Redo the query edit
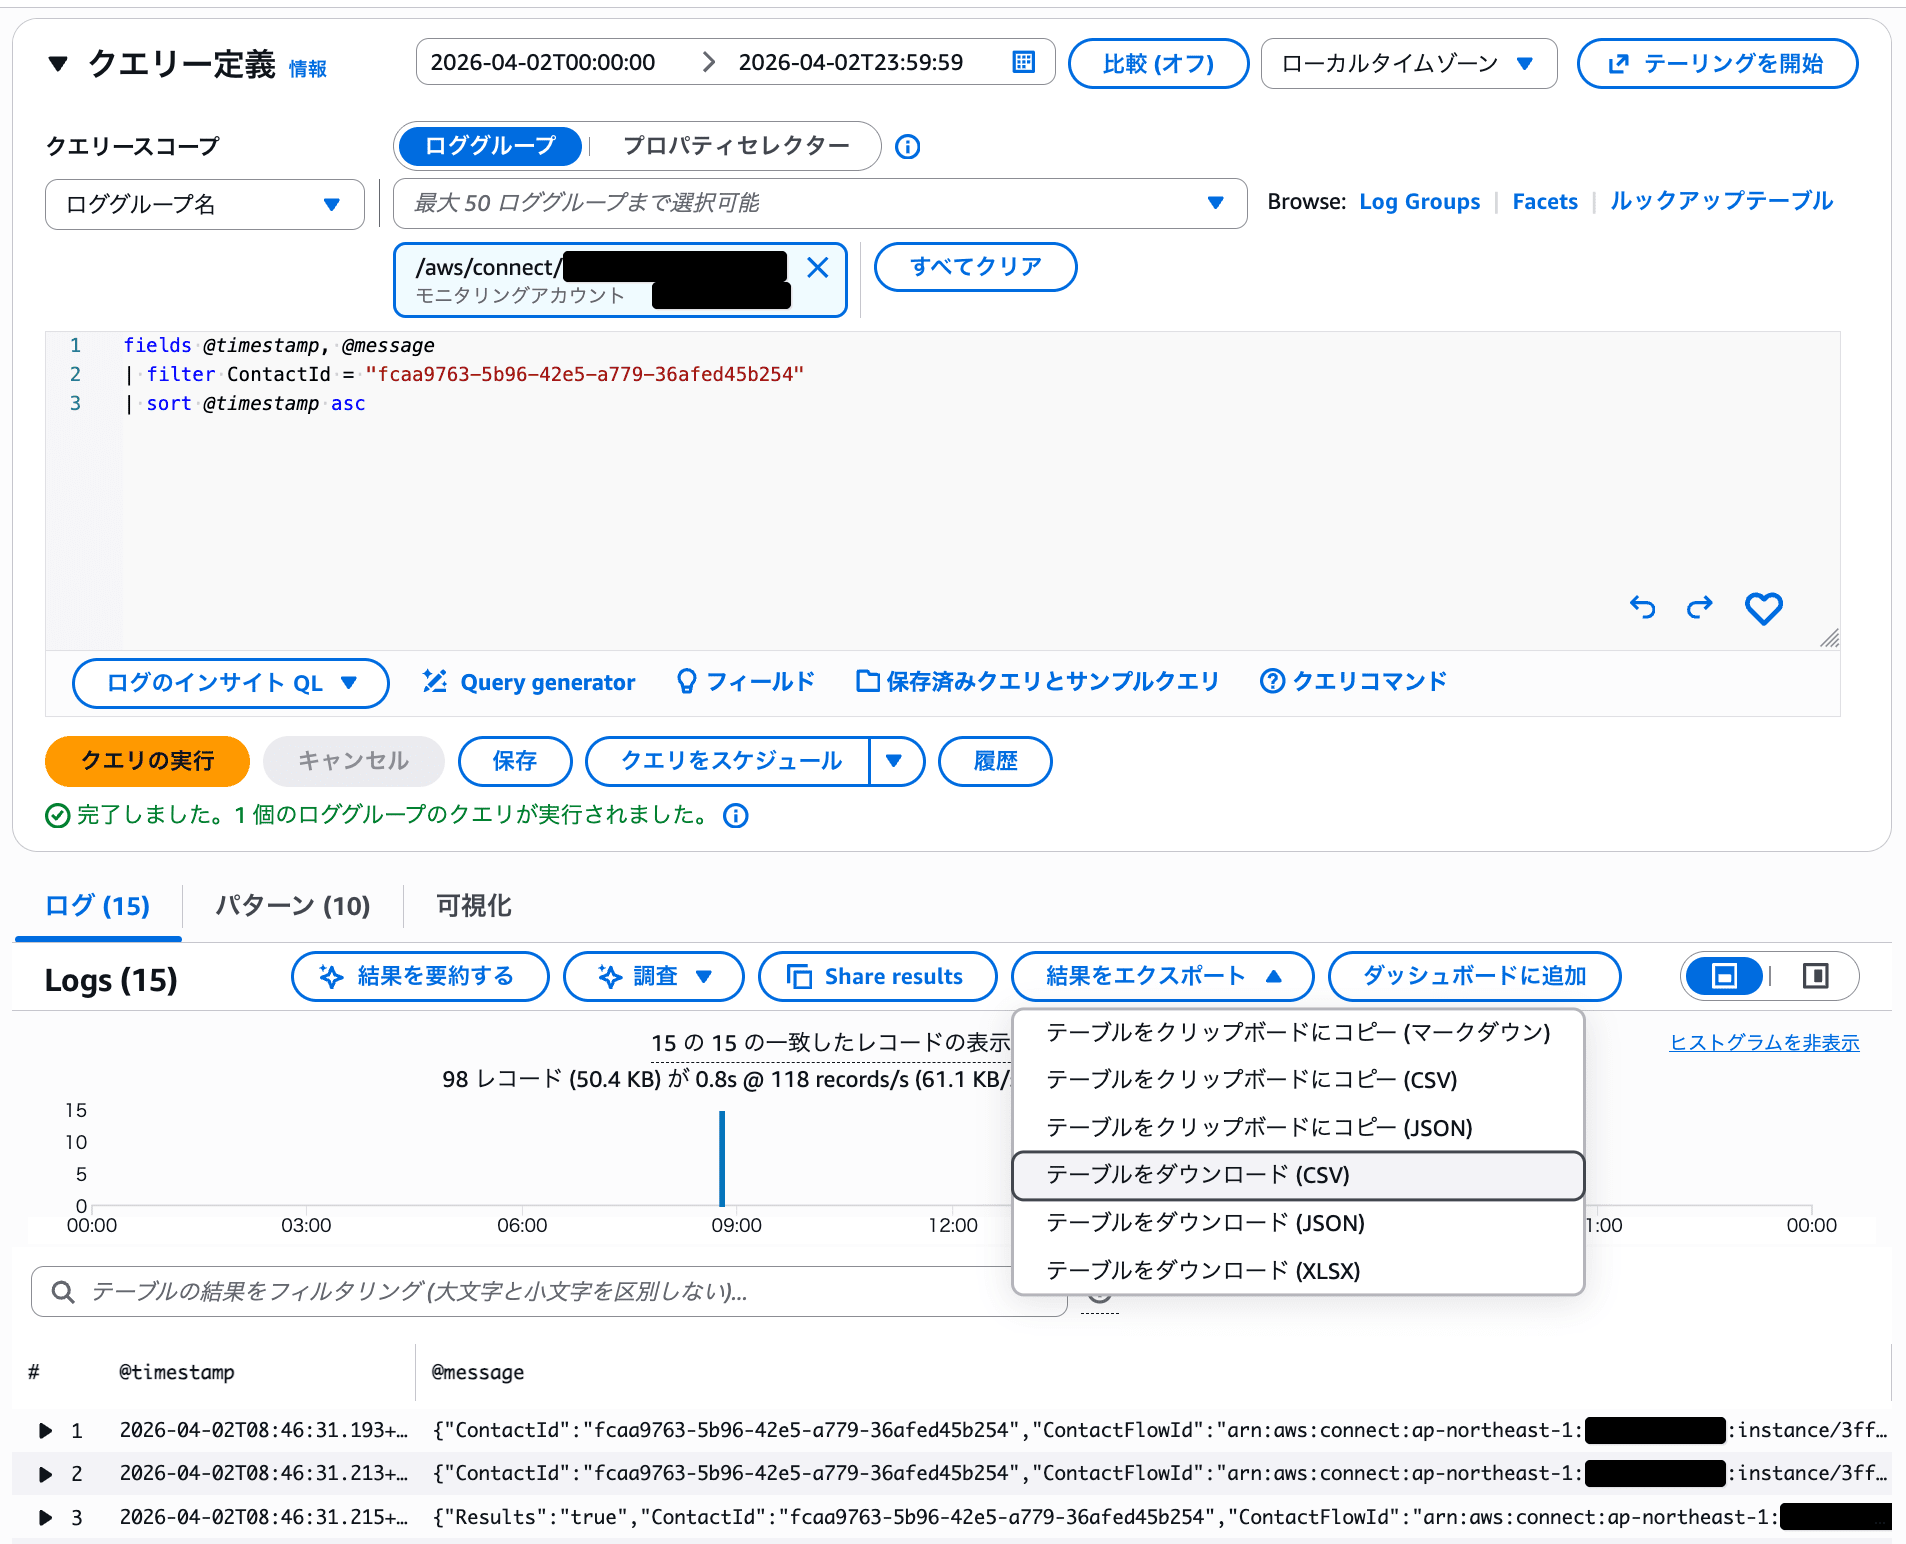The width and height of the screenshot is (1906, 1544). click(1700, 607)
